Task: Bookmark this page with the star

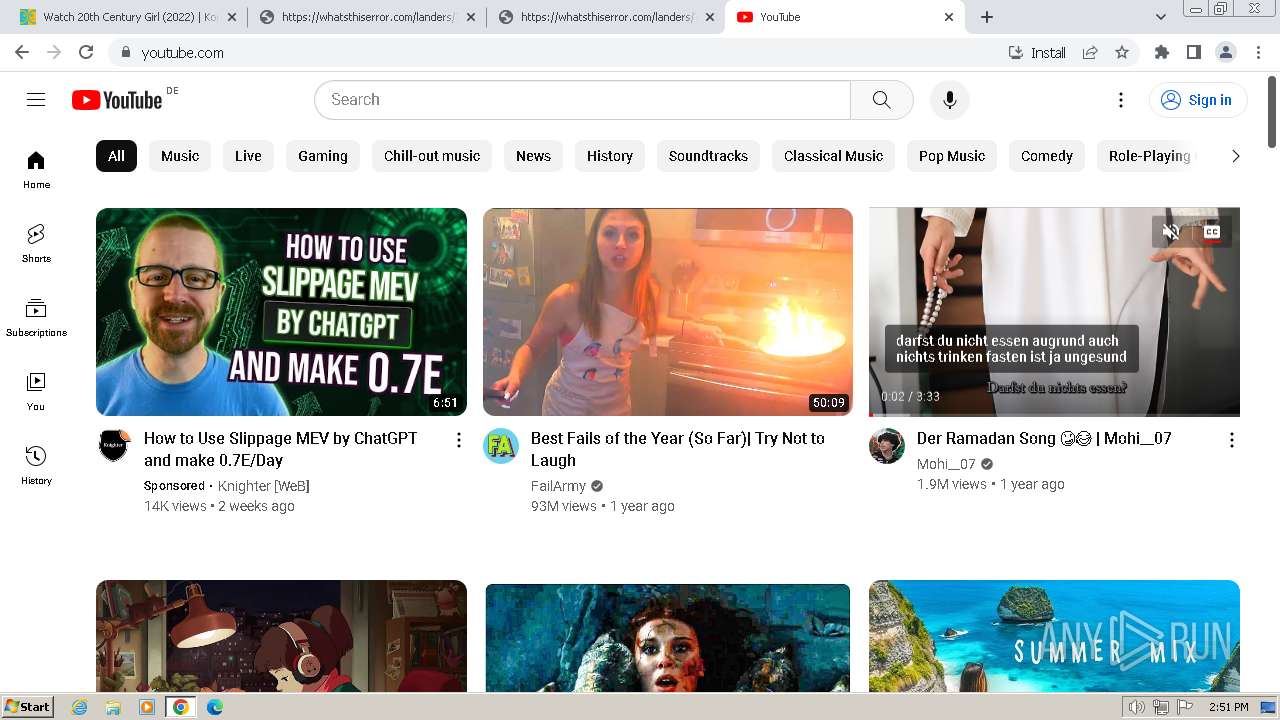Action: (x=1122, y=52)
